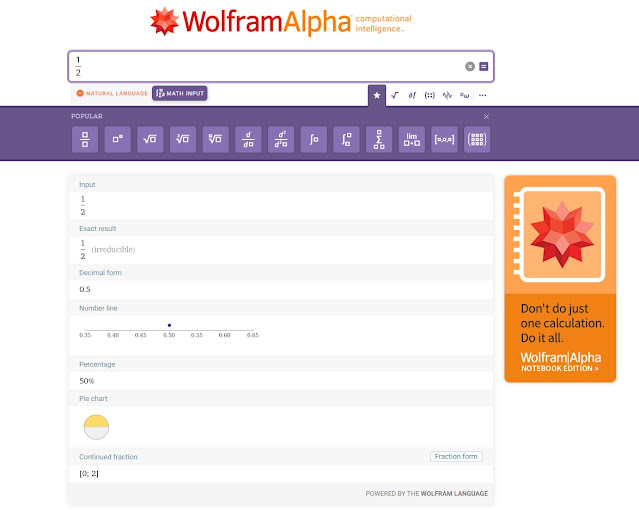Insert a limit template
This screenshot has width=639, height=510.
click(412, 139)
